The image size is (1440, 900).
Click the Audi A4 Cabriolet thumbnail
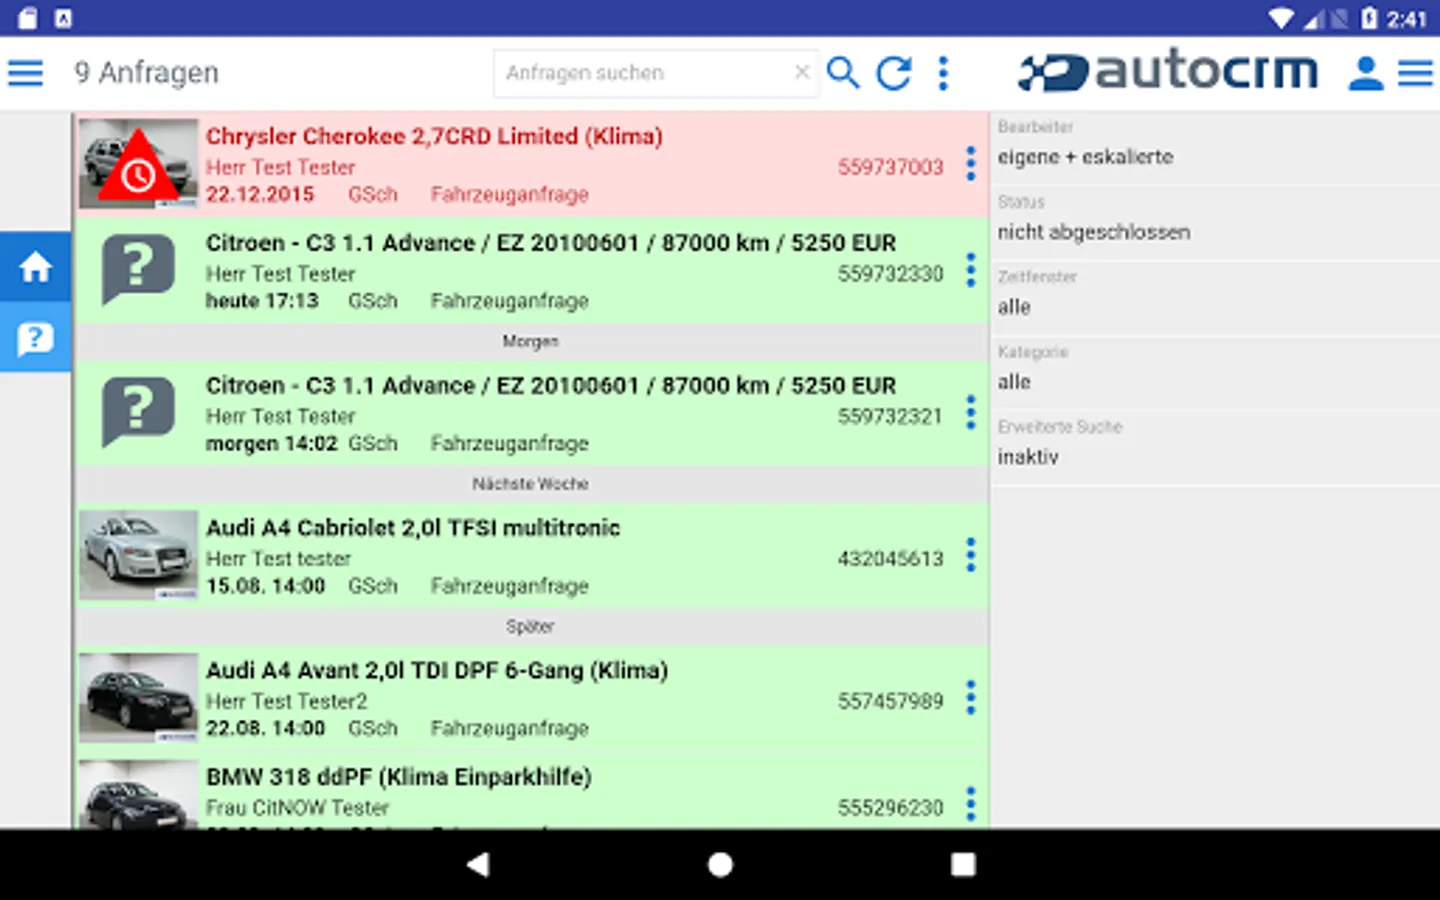click(138, 555)
